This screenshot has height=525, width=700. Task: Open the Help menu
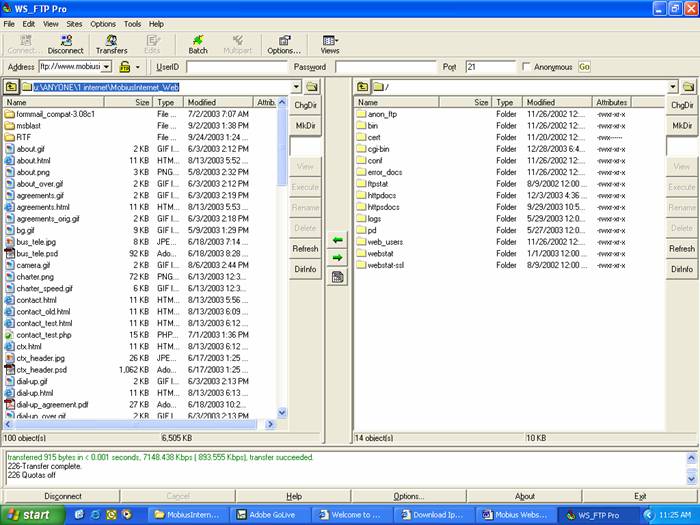156,24
